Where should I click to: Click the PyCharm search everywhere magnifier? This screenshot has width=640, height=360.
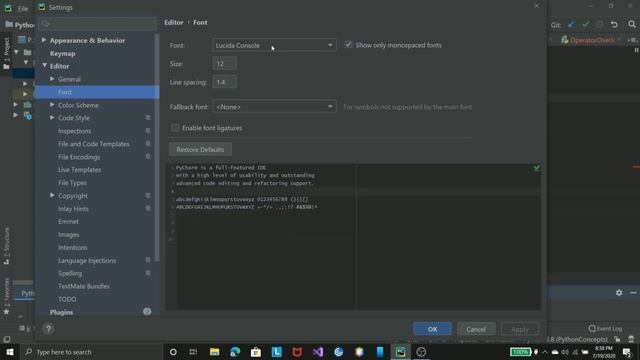pos(632,24)
